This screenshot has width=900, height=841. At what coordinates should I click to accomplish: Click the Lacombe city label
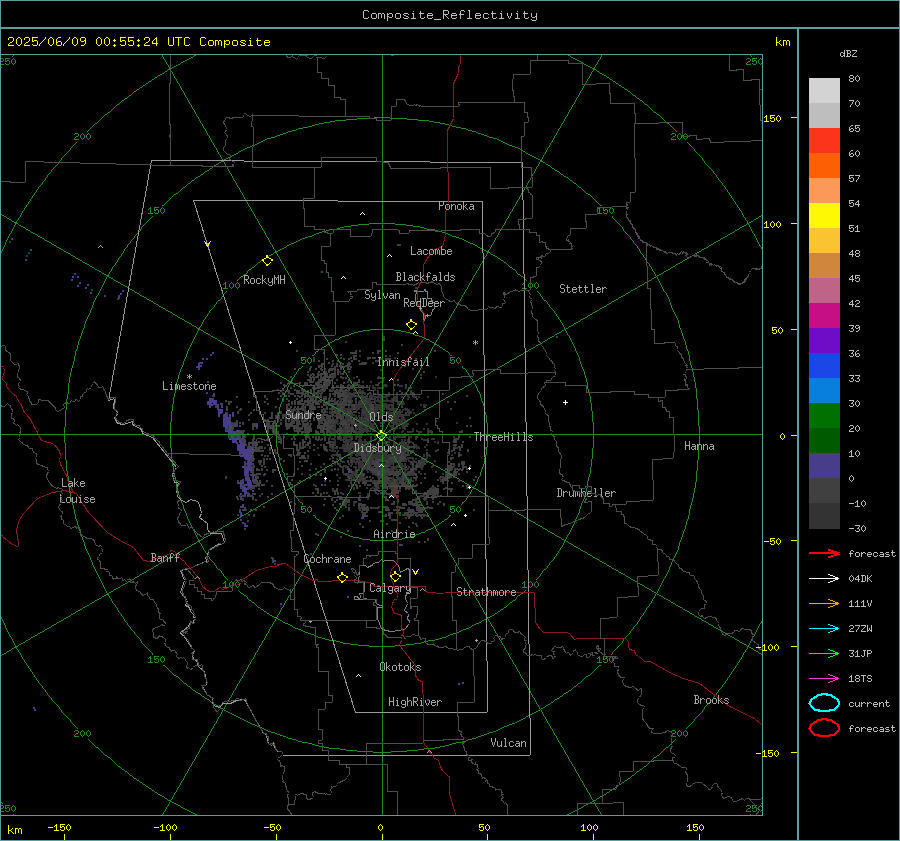tap(431, 251)
